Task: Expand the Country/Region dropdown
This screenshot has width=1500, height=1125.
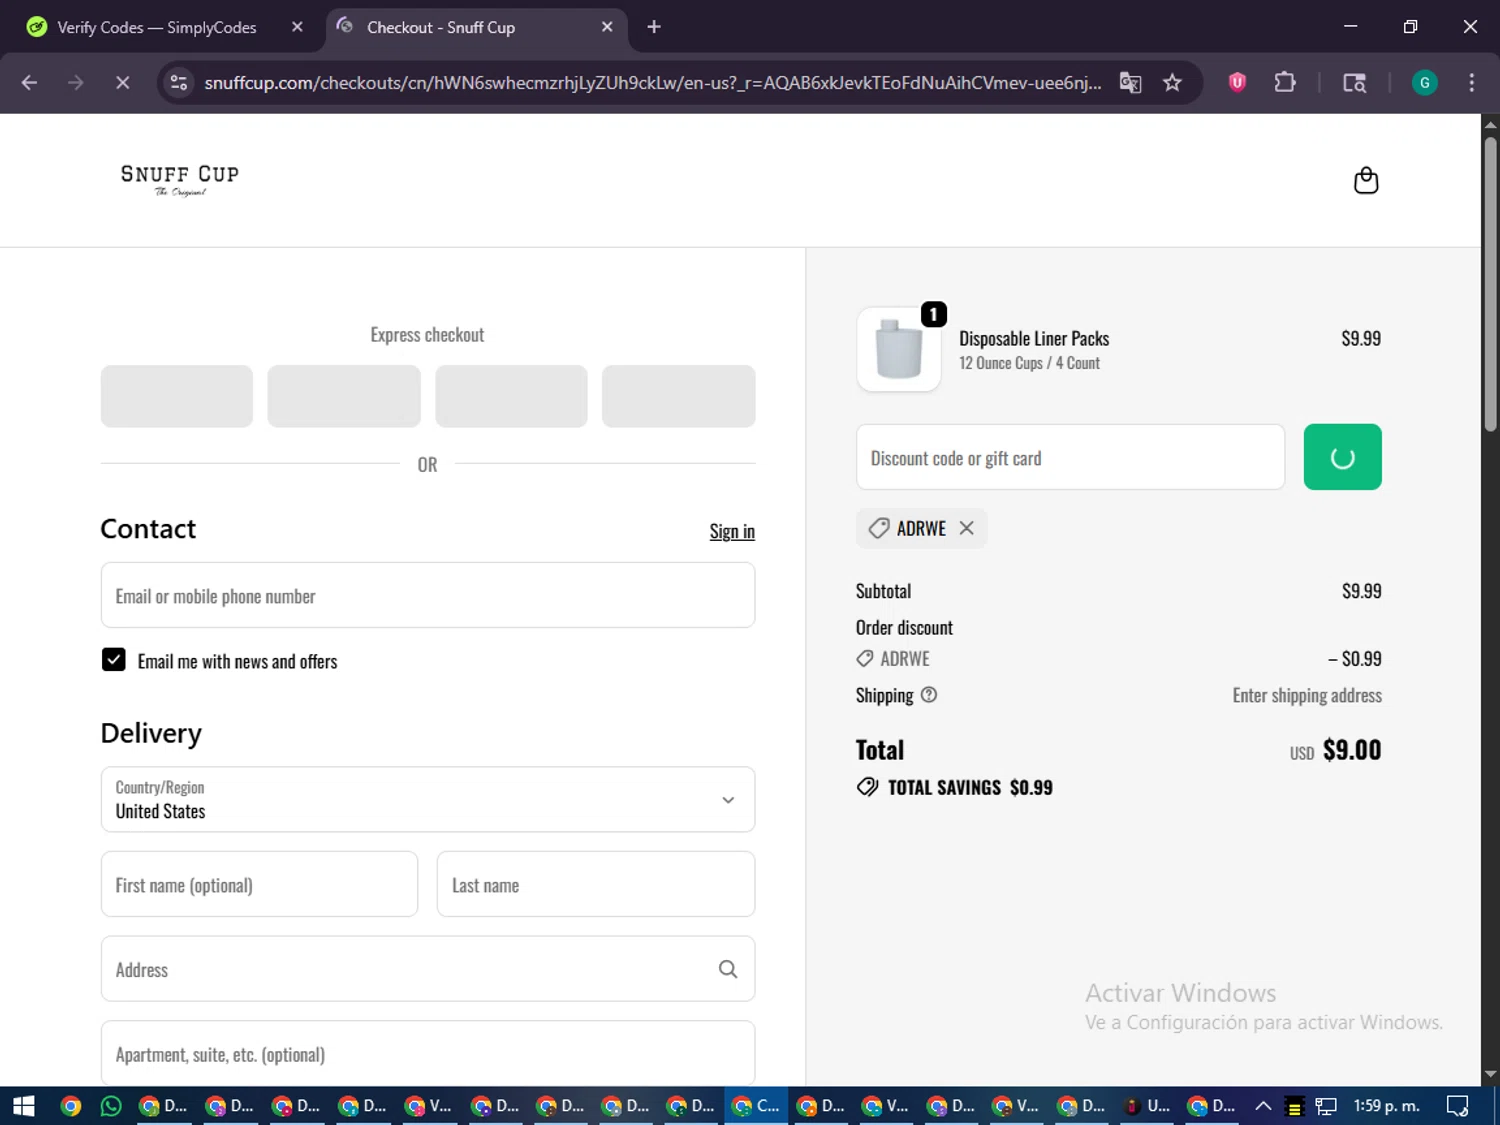Action: [x=428, y=799]
